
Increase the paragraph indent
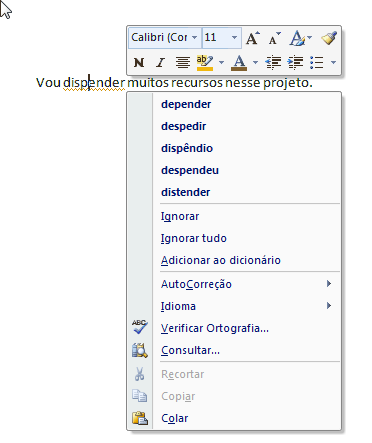pos(295,62)
